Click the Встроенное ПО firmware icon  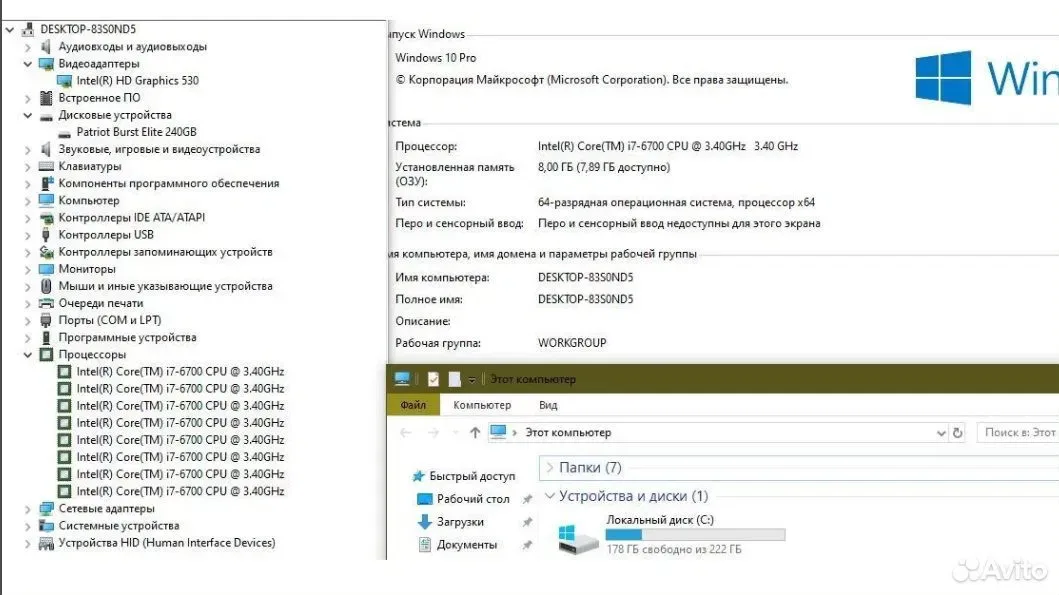point(46,98)
